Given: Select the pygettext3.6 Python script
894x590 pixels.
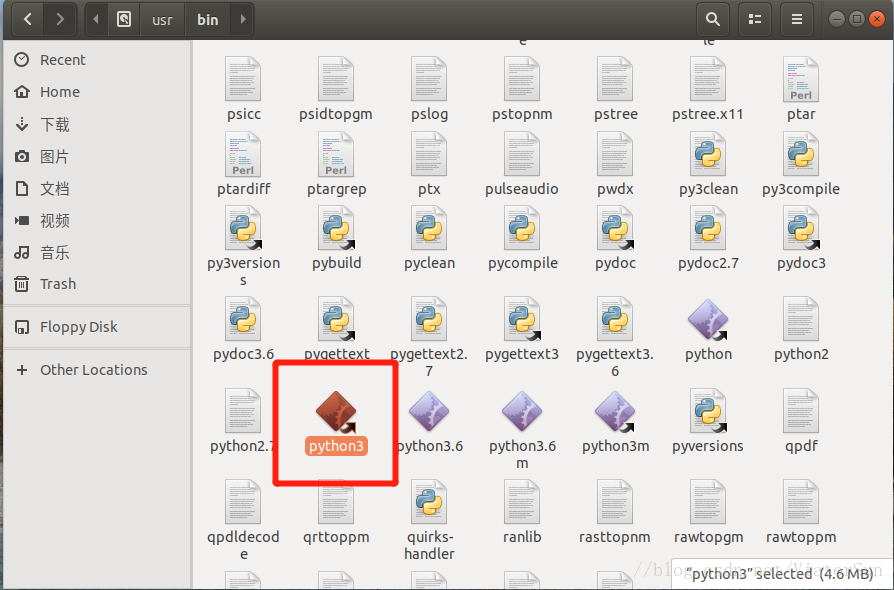Looking at the screenshot, I should [615, 337].
